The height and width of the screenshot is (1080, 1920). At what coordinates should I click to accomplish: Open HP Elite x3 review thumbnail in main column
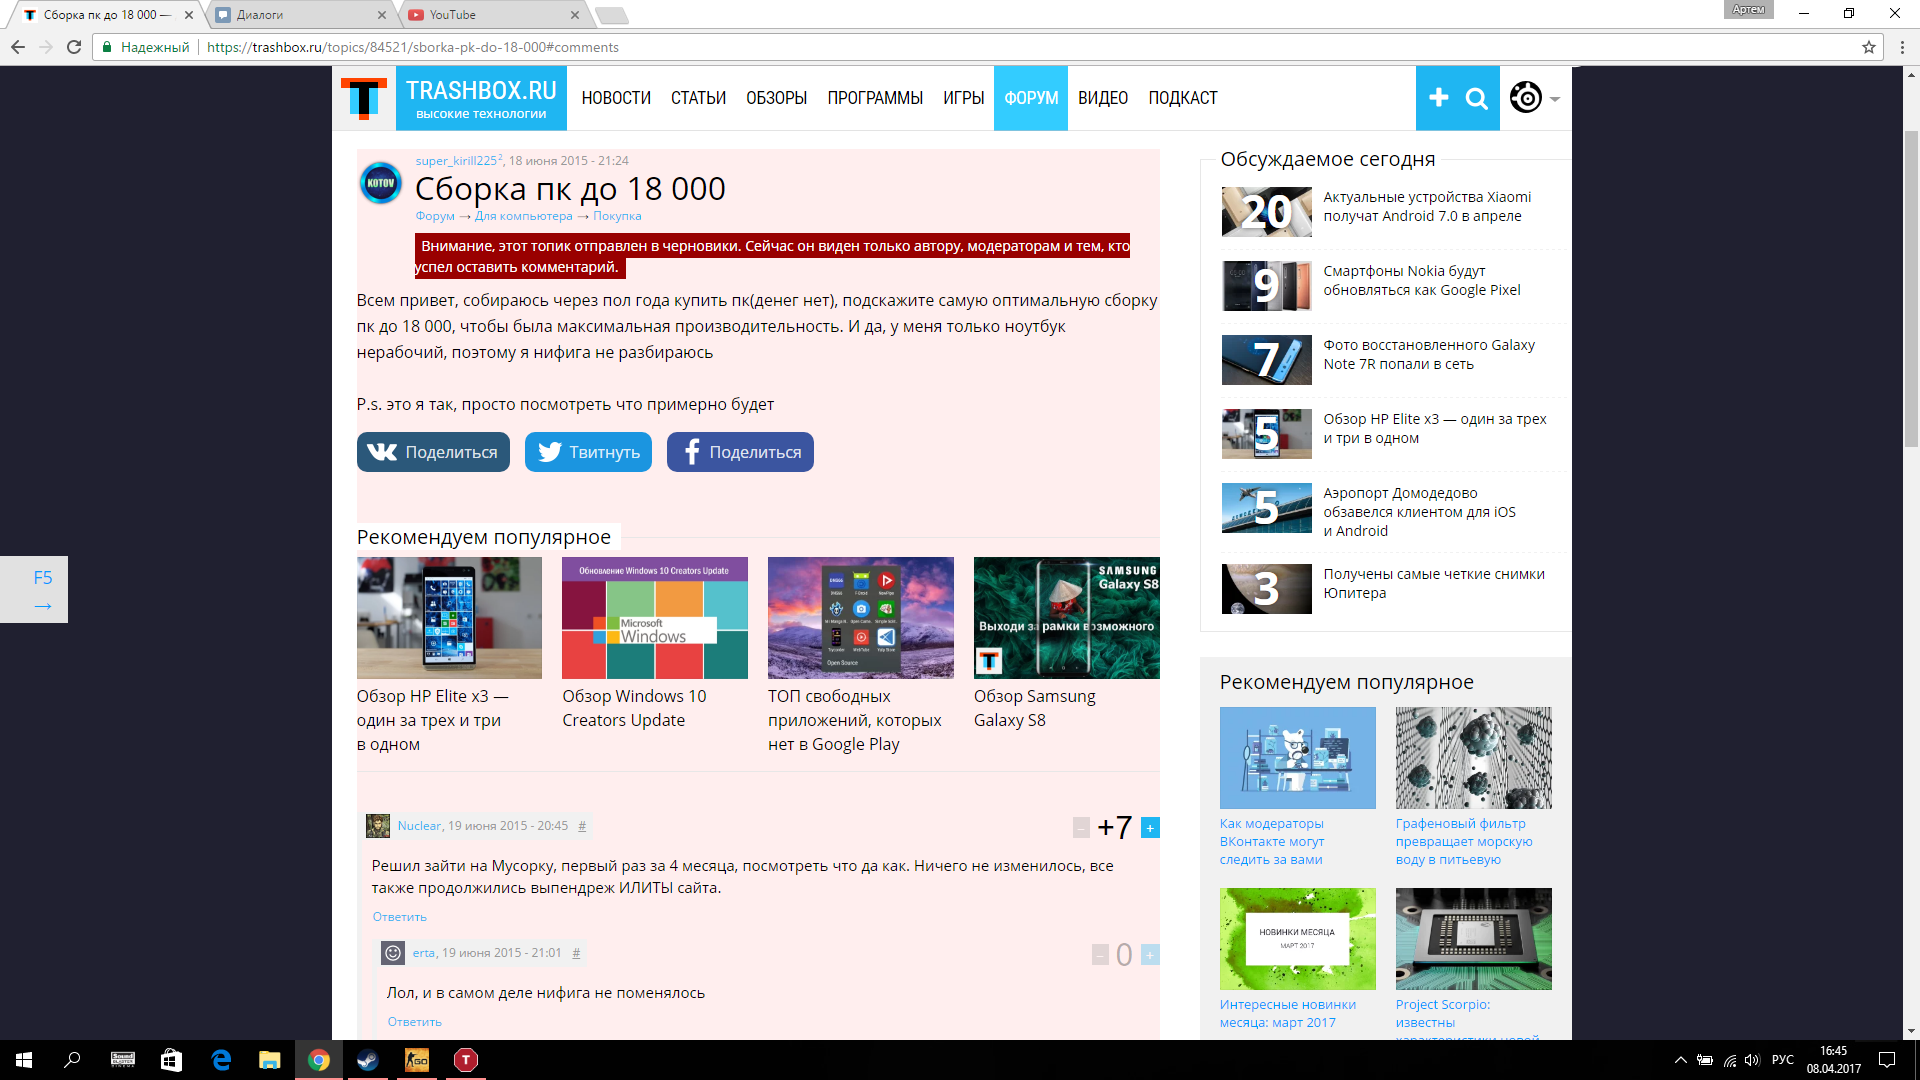449,618
